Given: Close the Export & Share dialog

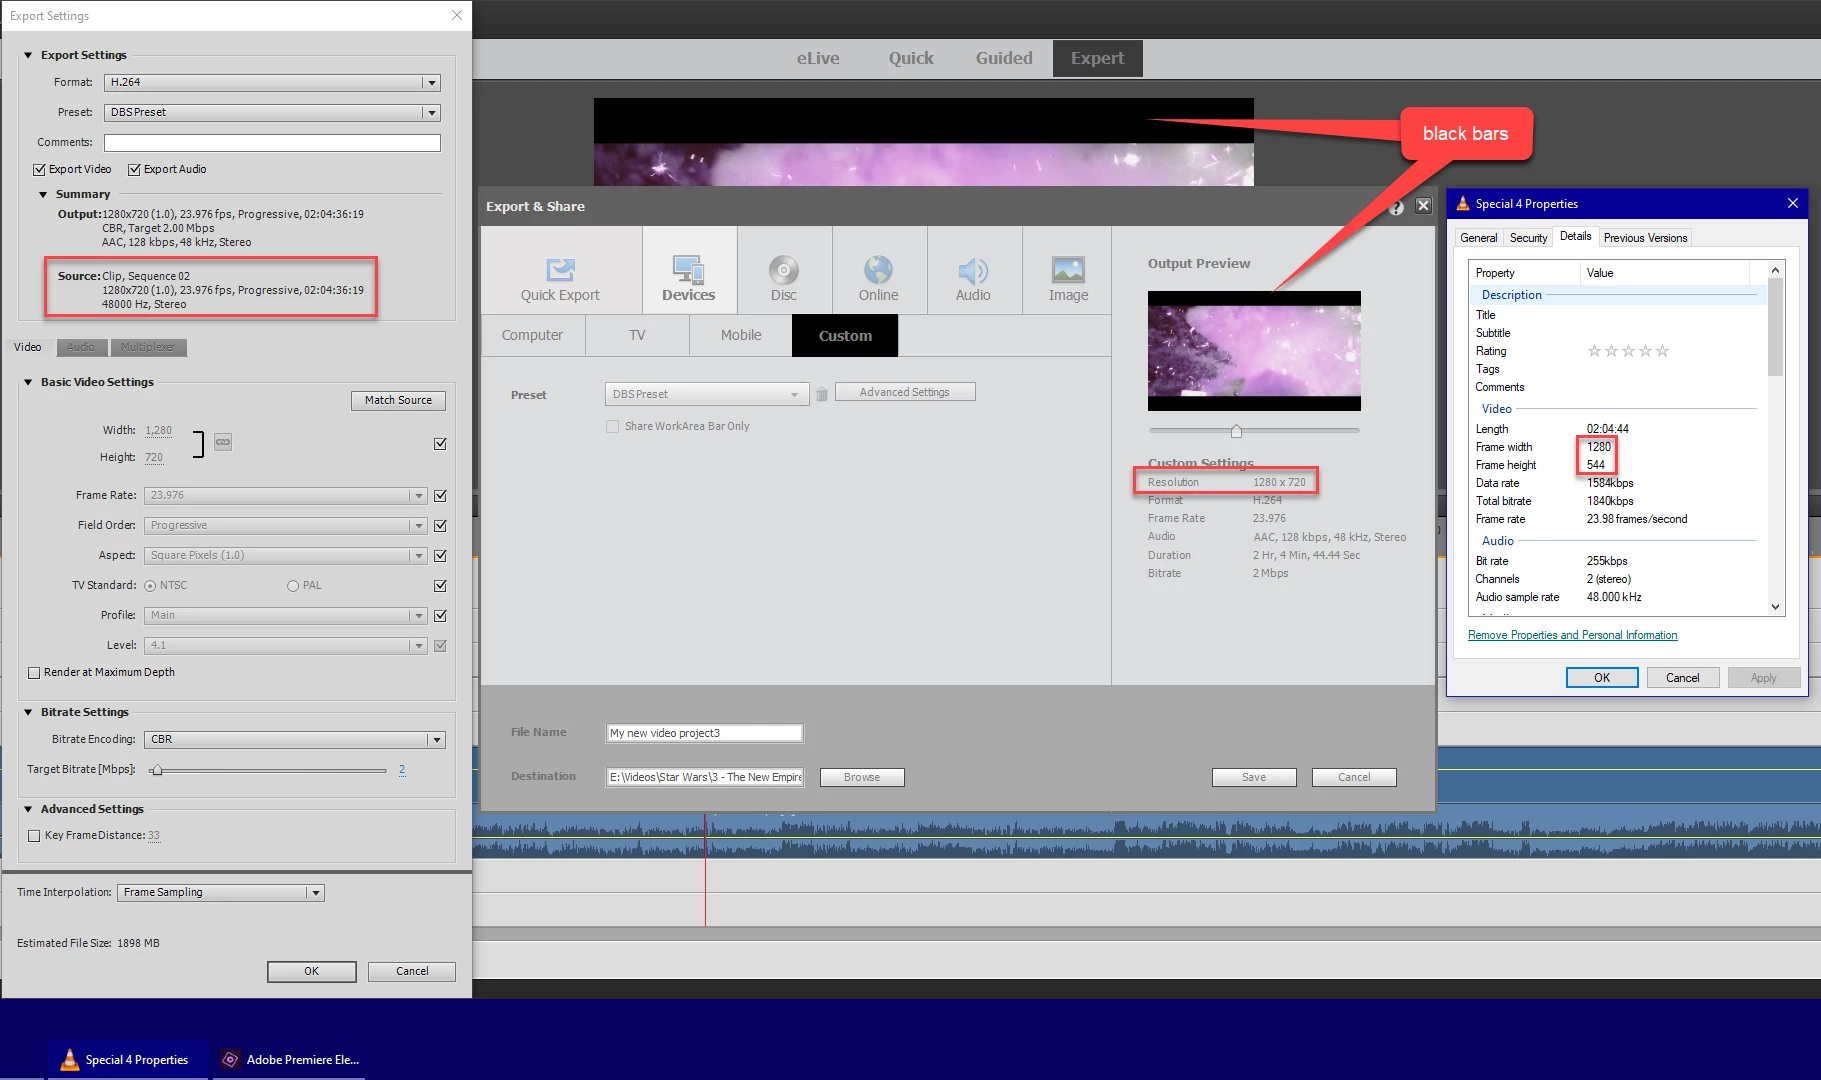Looking at the screenshot, I should (x=1423, y=207).
